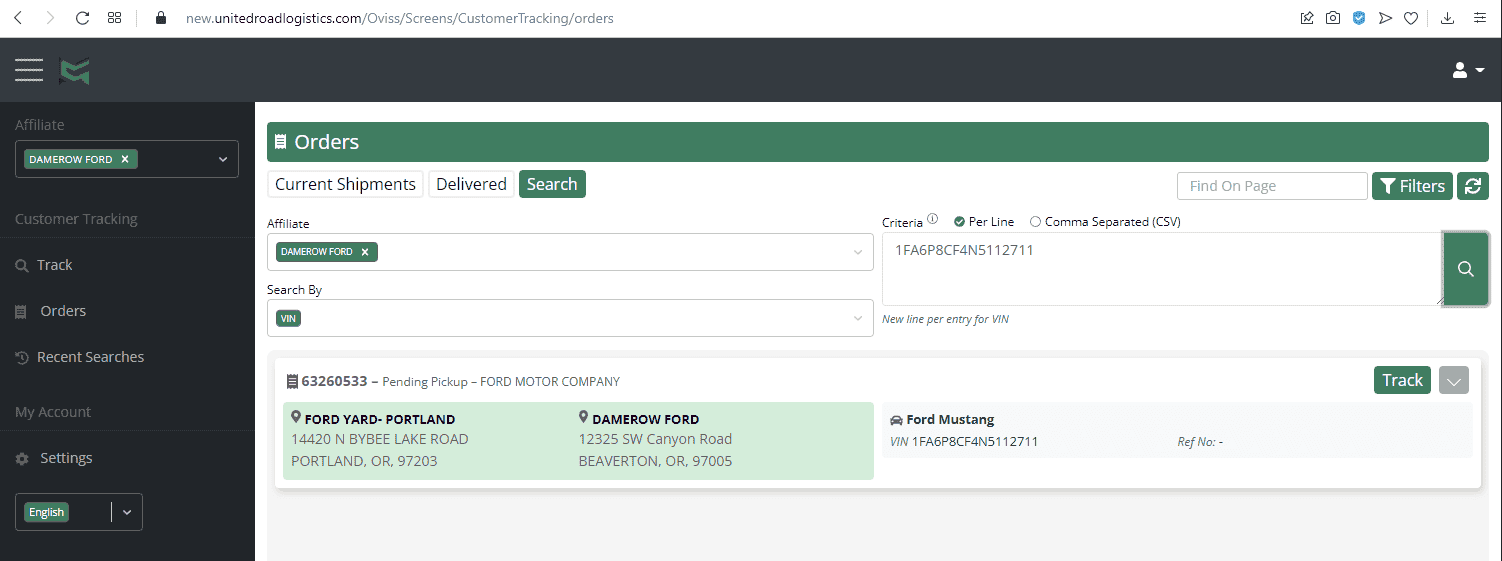Open the Search By dropdown

pyautogui.click(x=570, y=318)
